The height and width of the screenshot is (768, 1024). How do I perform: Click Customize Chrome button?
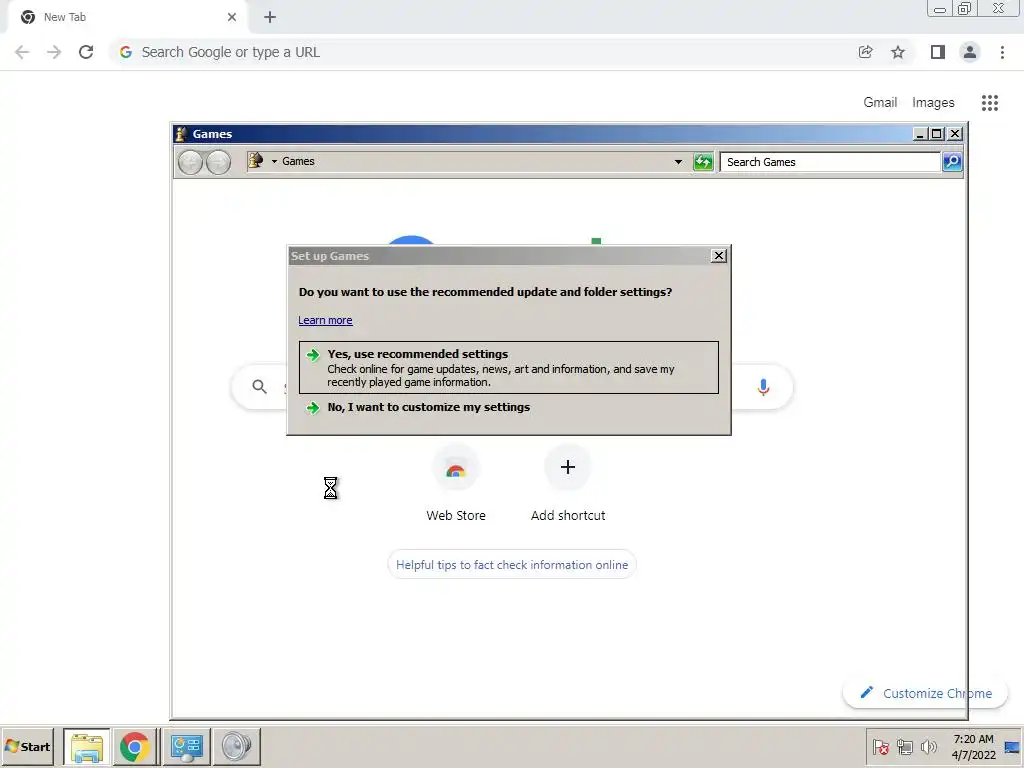pos(925,693)
